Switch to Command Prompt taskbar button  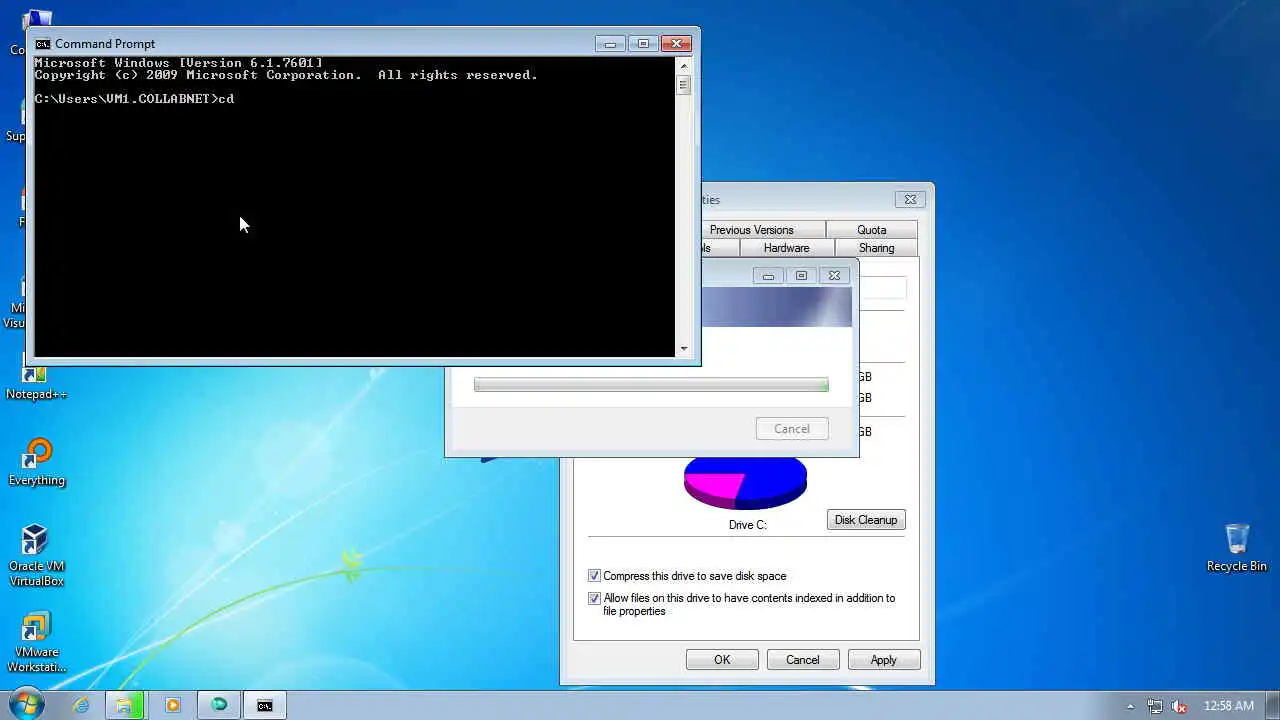click(265, 705)
